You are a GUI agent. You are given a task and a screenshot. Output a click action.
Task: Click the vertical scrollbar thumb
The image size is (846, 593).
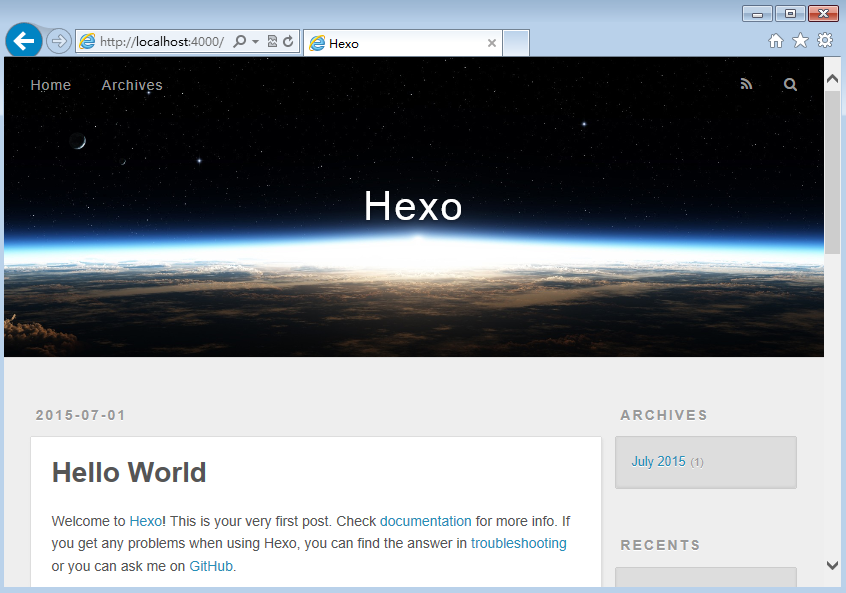[x=833, y=173]
